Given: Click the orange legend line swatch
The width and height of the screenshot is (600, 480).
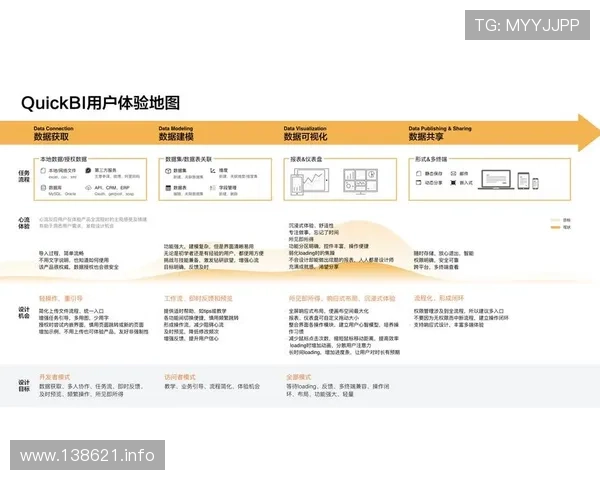Looking at the screenshot, I should [x=555, y=227].
